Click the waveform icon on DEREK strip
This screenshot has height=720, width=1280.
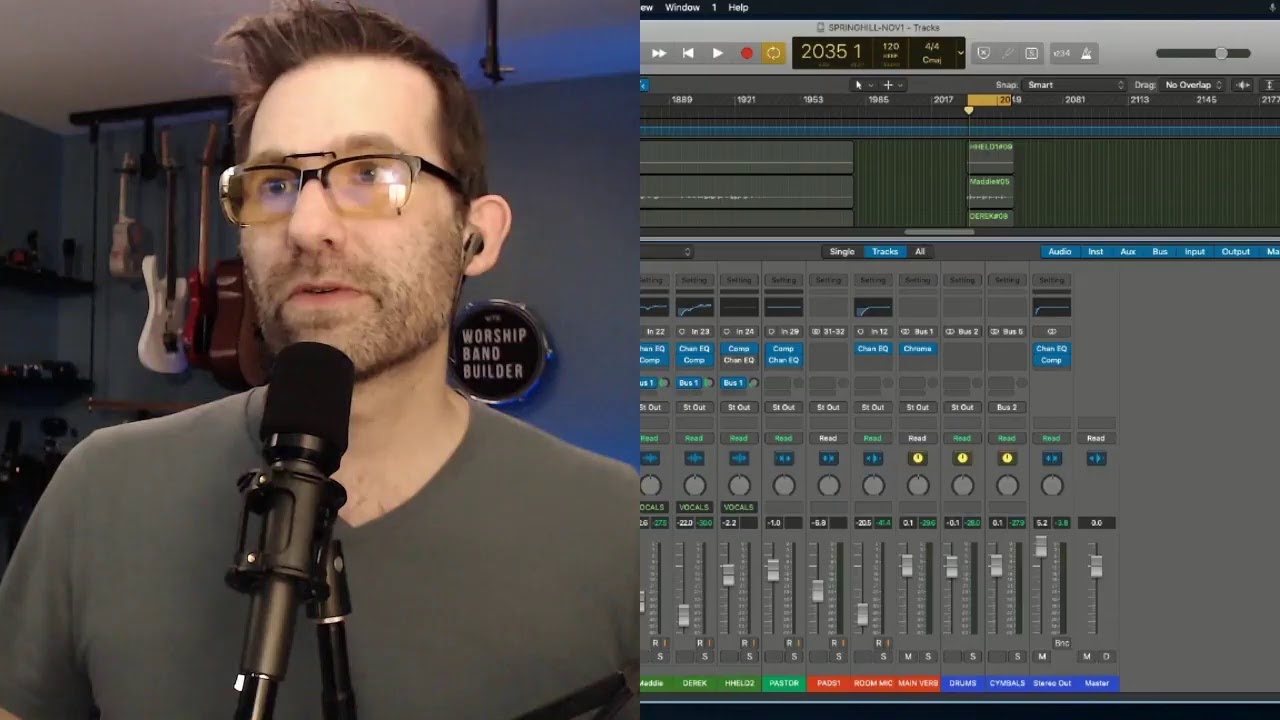(694, 458)
